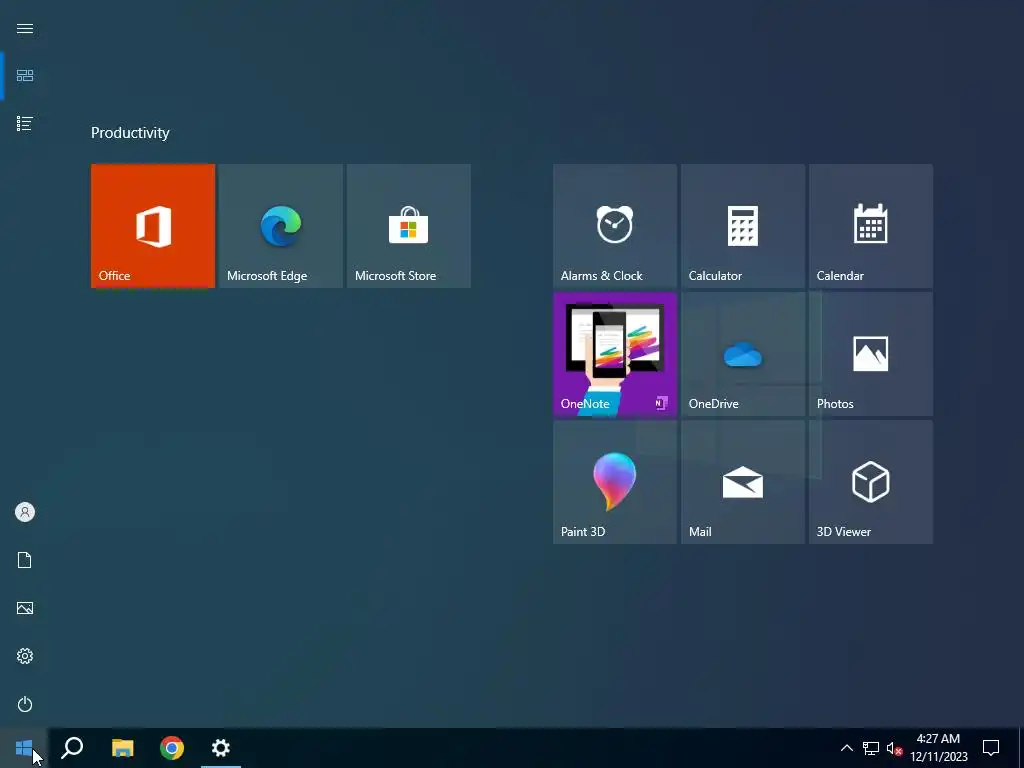Open the Office tile
1024x768 pixels.
(153, 226)
